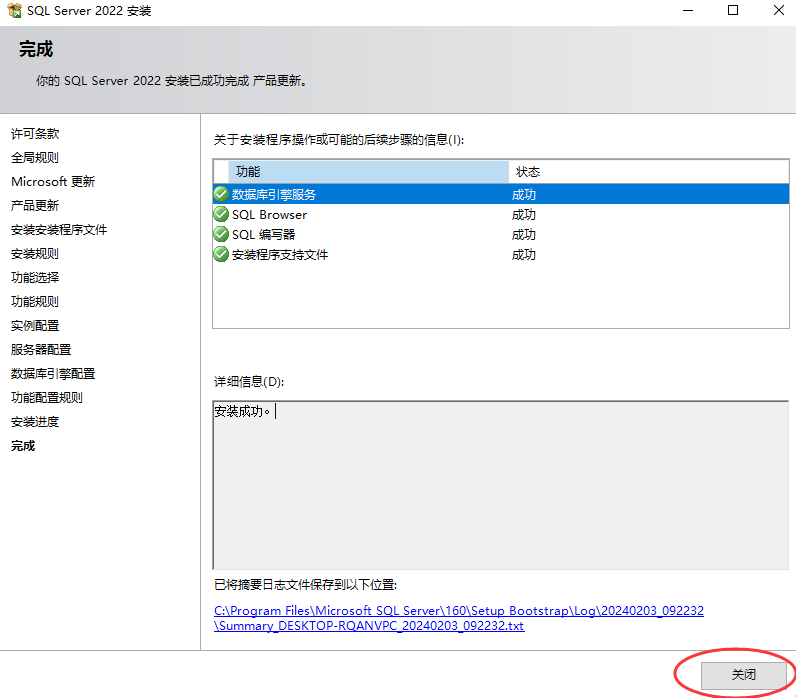Click the 成功 status of SQL Browser

(523, 214)
